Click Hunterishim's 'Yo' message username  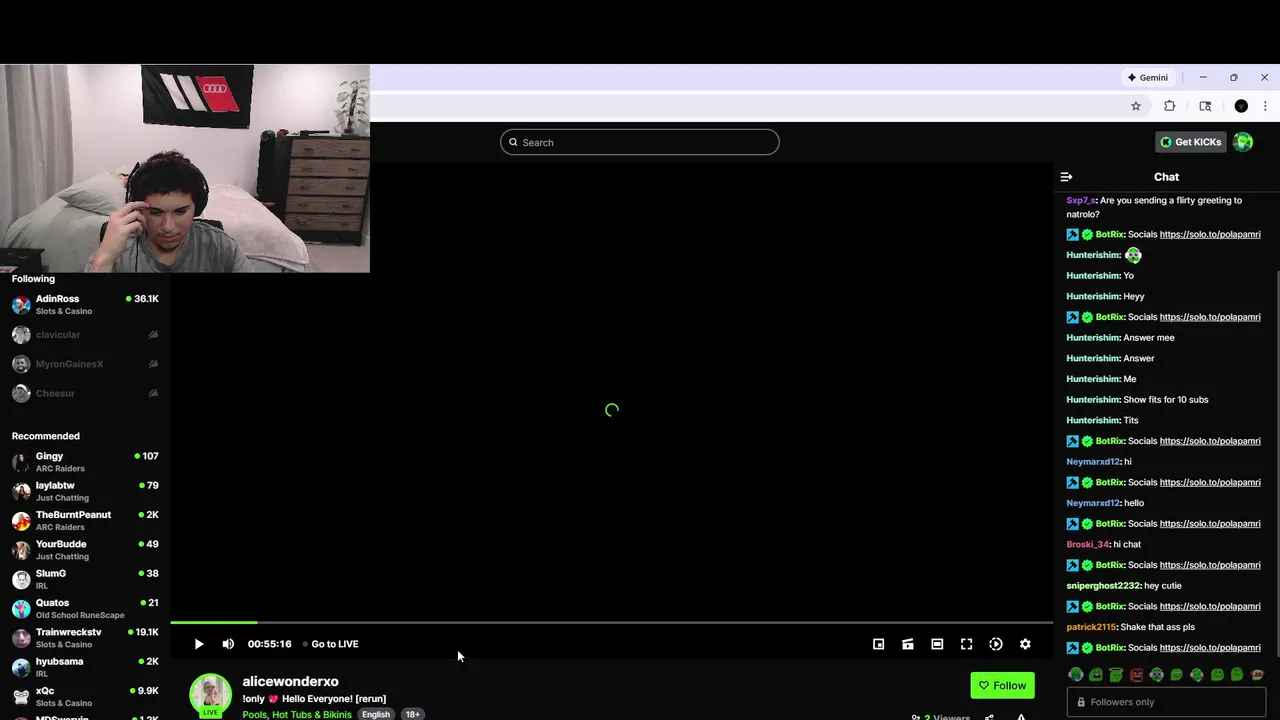tap(1092, 276)
